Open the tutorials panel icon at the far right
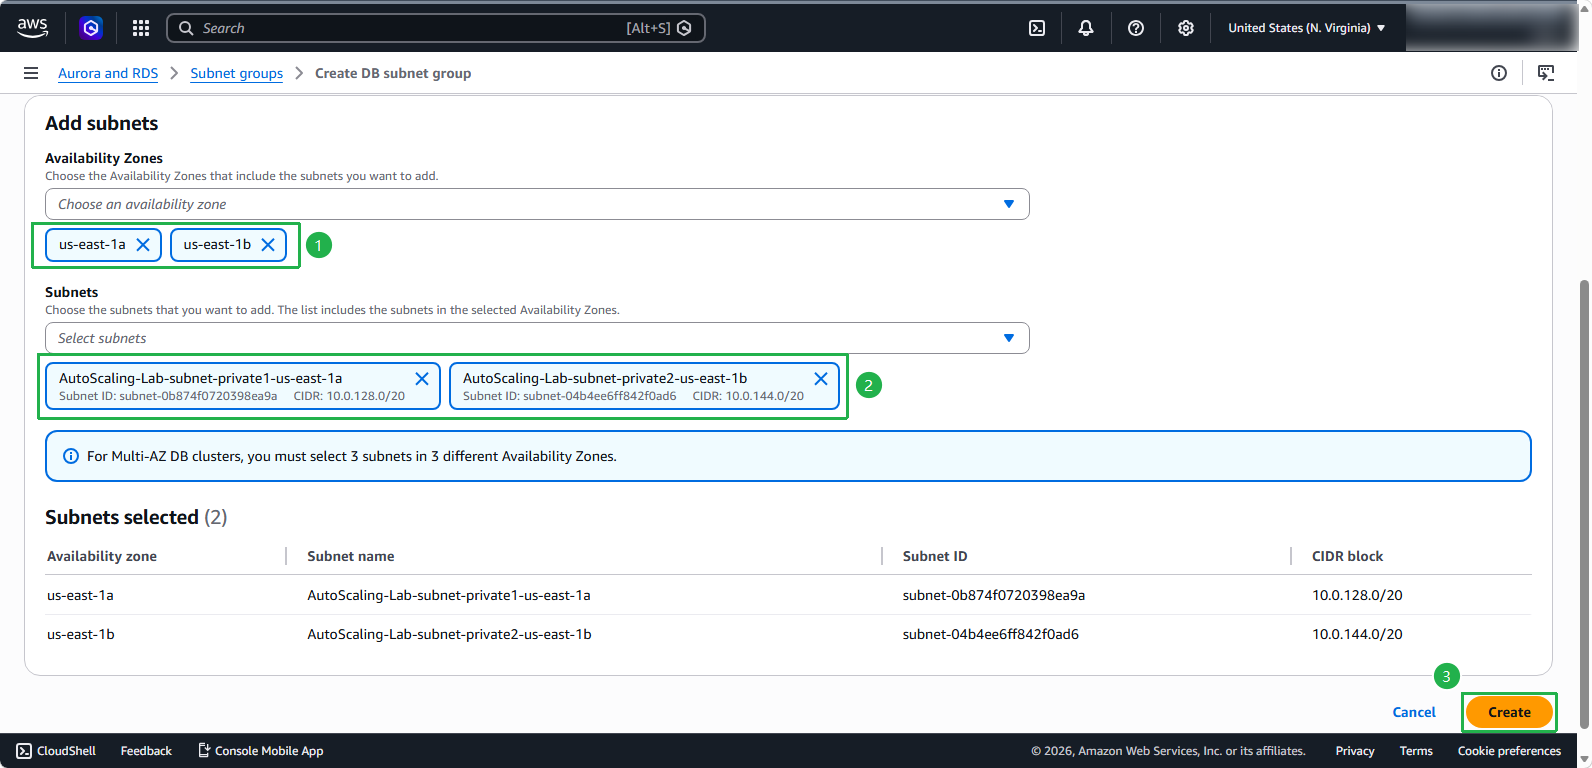Image resolution: width=1592 pixels, height=768 pixels. (x=1546, y=73)
